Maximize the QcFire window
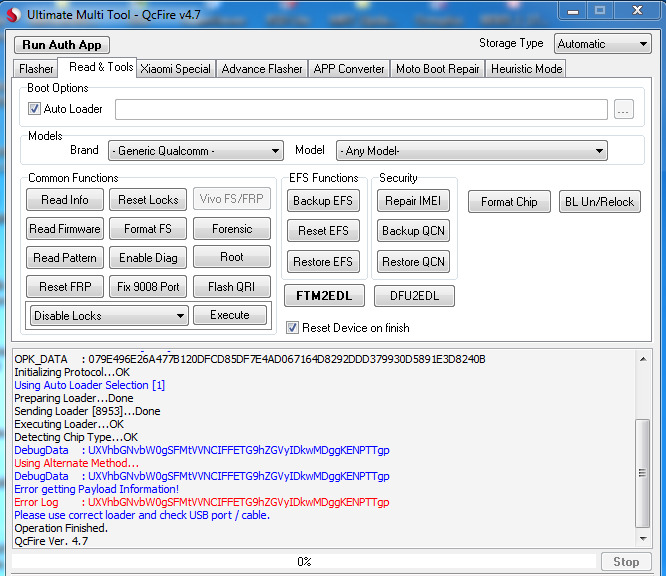The image size is (666, 576). point(600,11)
